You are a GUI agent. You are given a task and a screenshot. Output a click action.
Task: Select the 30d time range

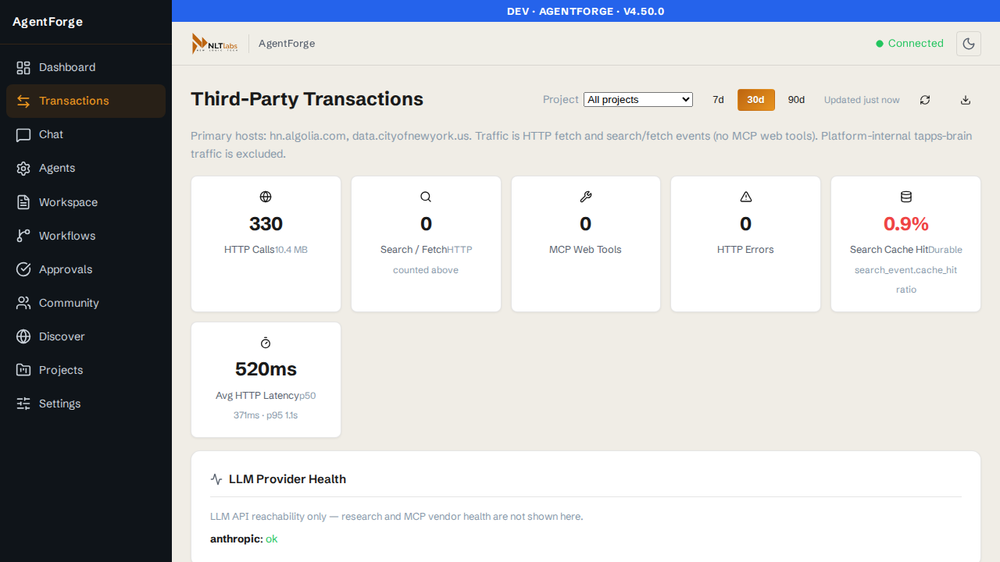pyautogui.click(x=756, y=100)
